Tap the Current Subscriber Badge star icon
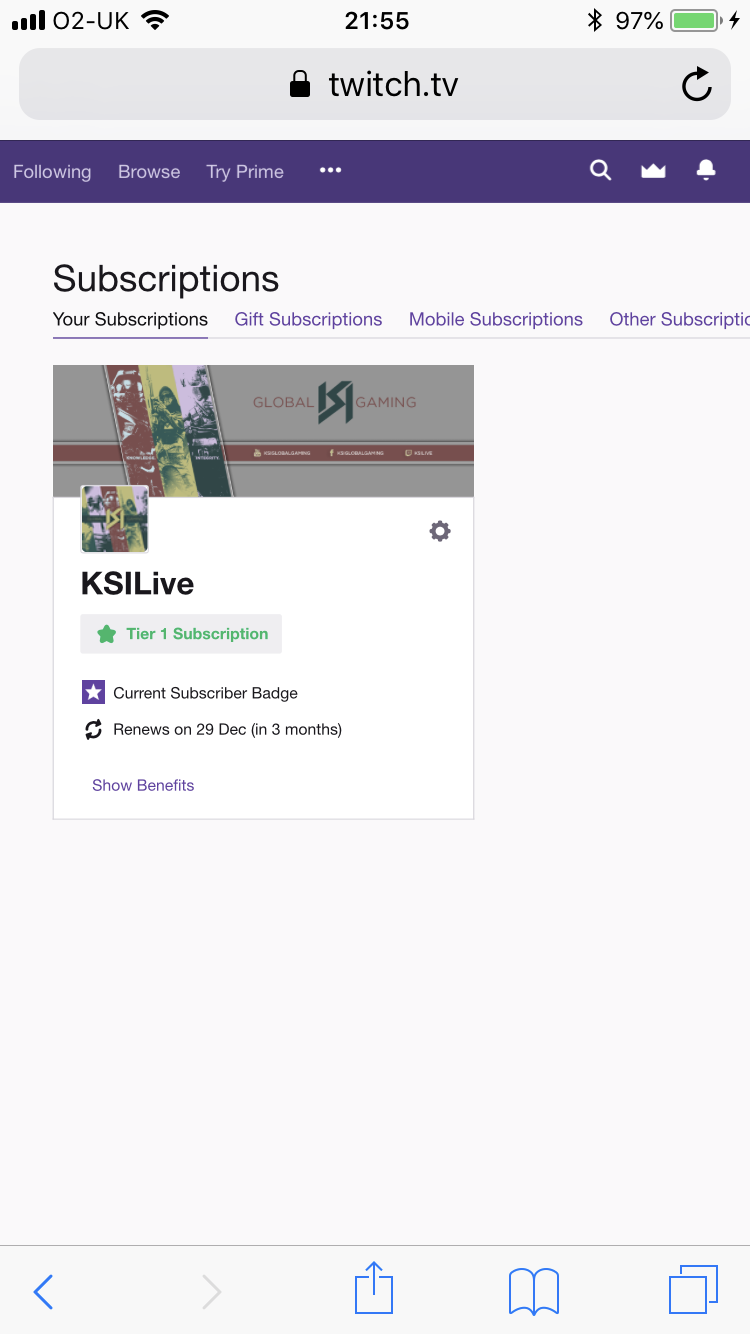 [93, 692]
